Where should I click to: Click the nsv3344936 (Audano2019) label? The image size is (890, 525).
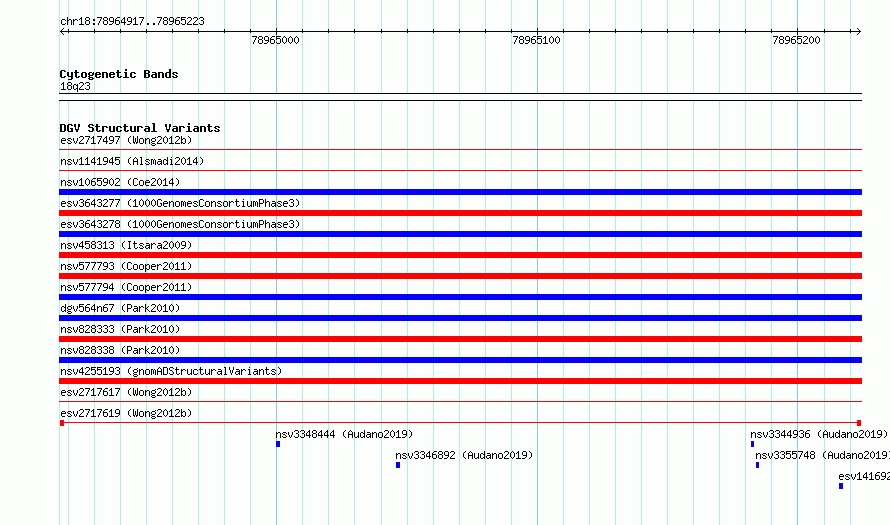(x=818, y=434)
